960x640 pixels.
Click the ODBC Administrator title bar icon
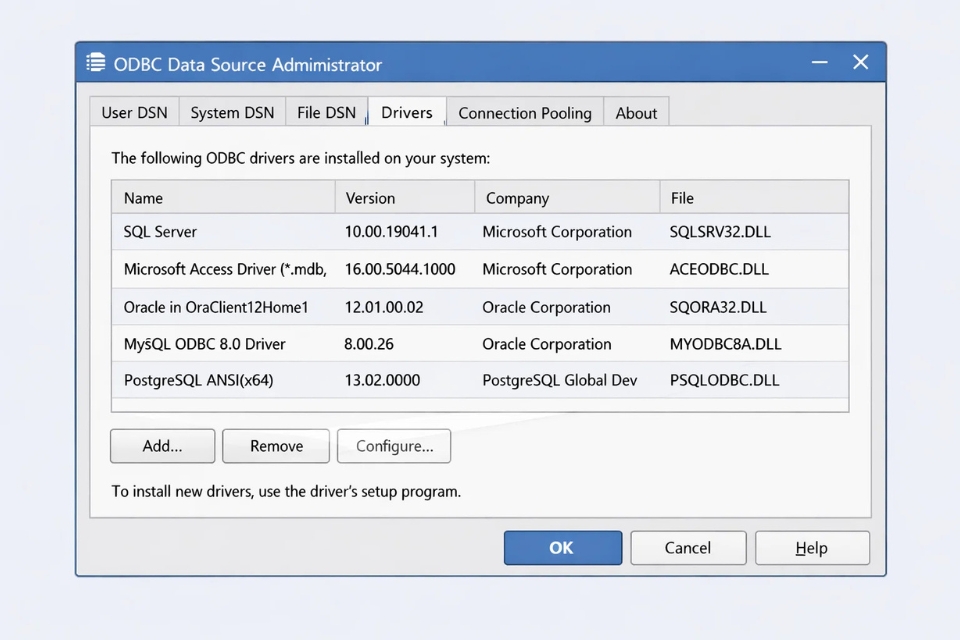[x=95, y=62]
